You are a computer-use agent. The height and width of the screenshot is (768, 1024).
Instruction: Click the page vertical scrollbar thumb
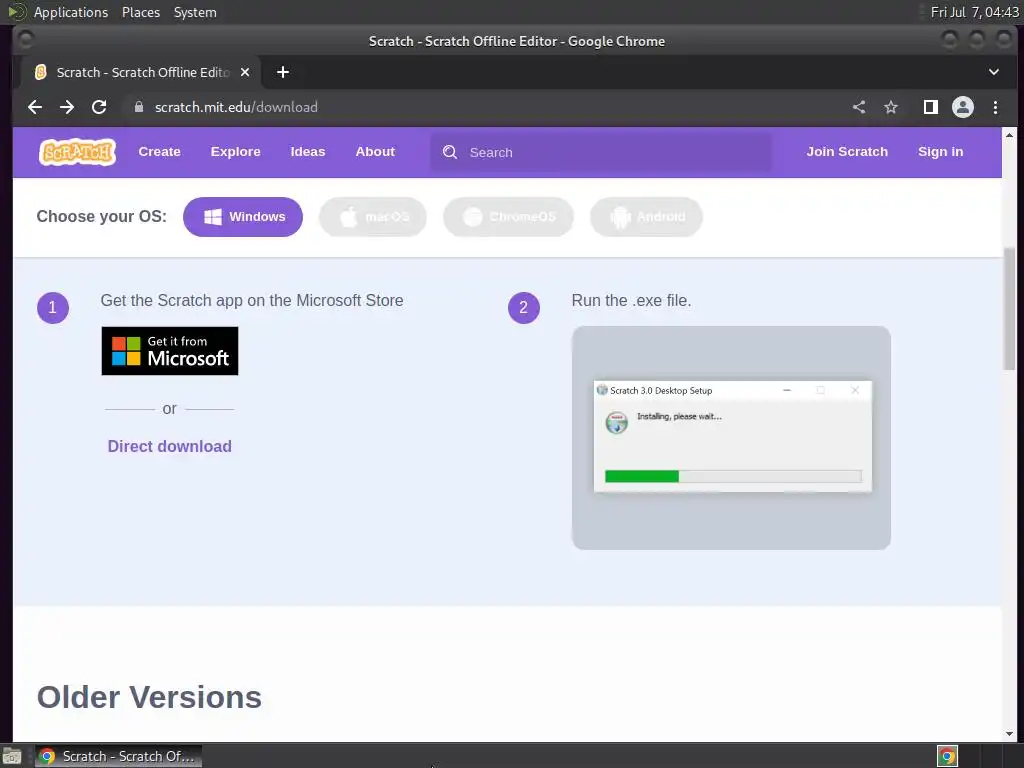pyautogui.click(x=1010, y=309)
